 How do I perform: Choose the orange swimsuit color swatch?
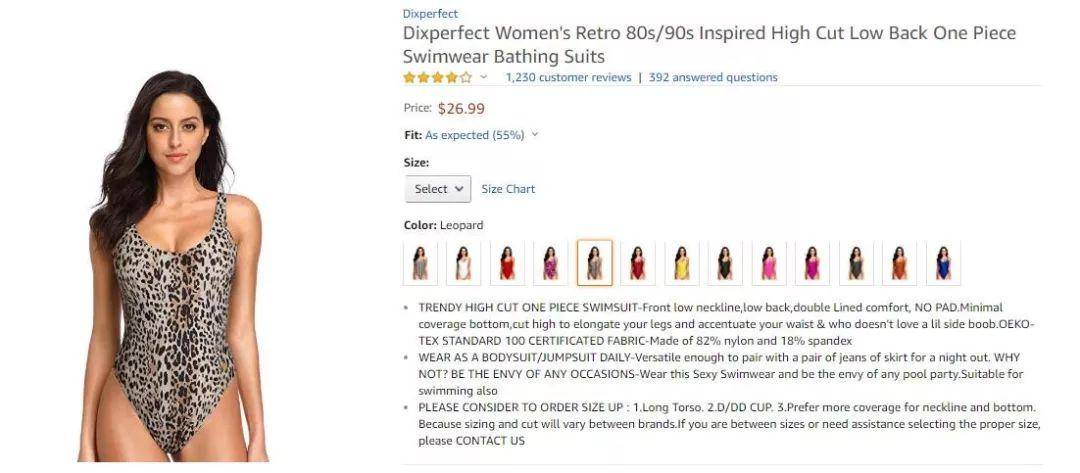(x=899, y=263)
